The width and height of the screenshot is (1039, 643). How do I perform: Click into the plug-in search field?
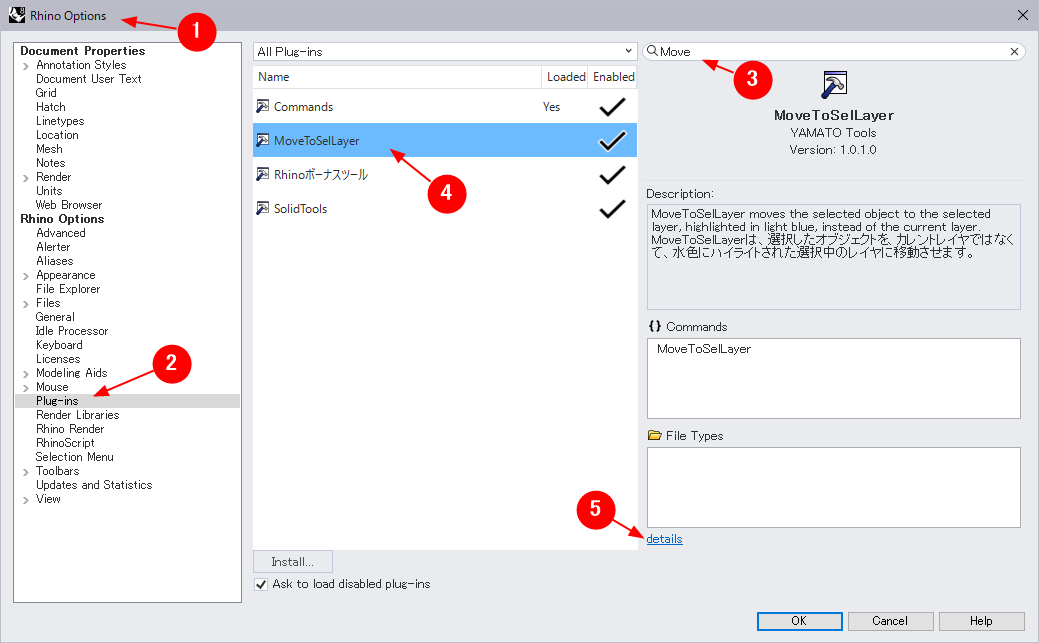coord(833,52)
